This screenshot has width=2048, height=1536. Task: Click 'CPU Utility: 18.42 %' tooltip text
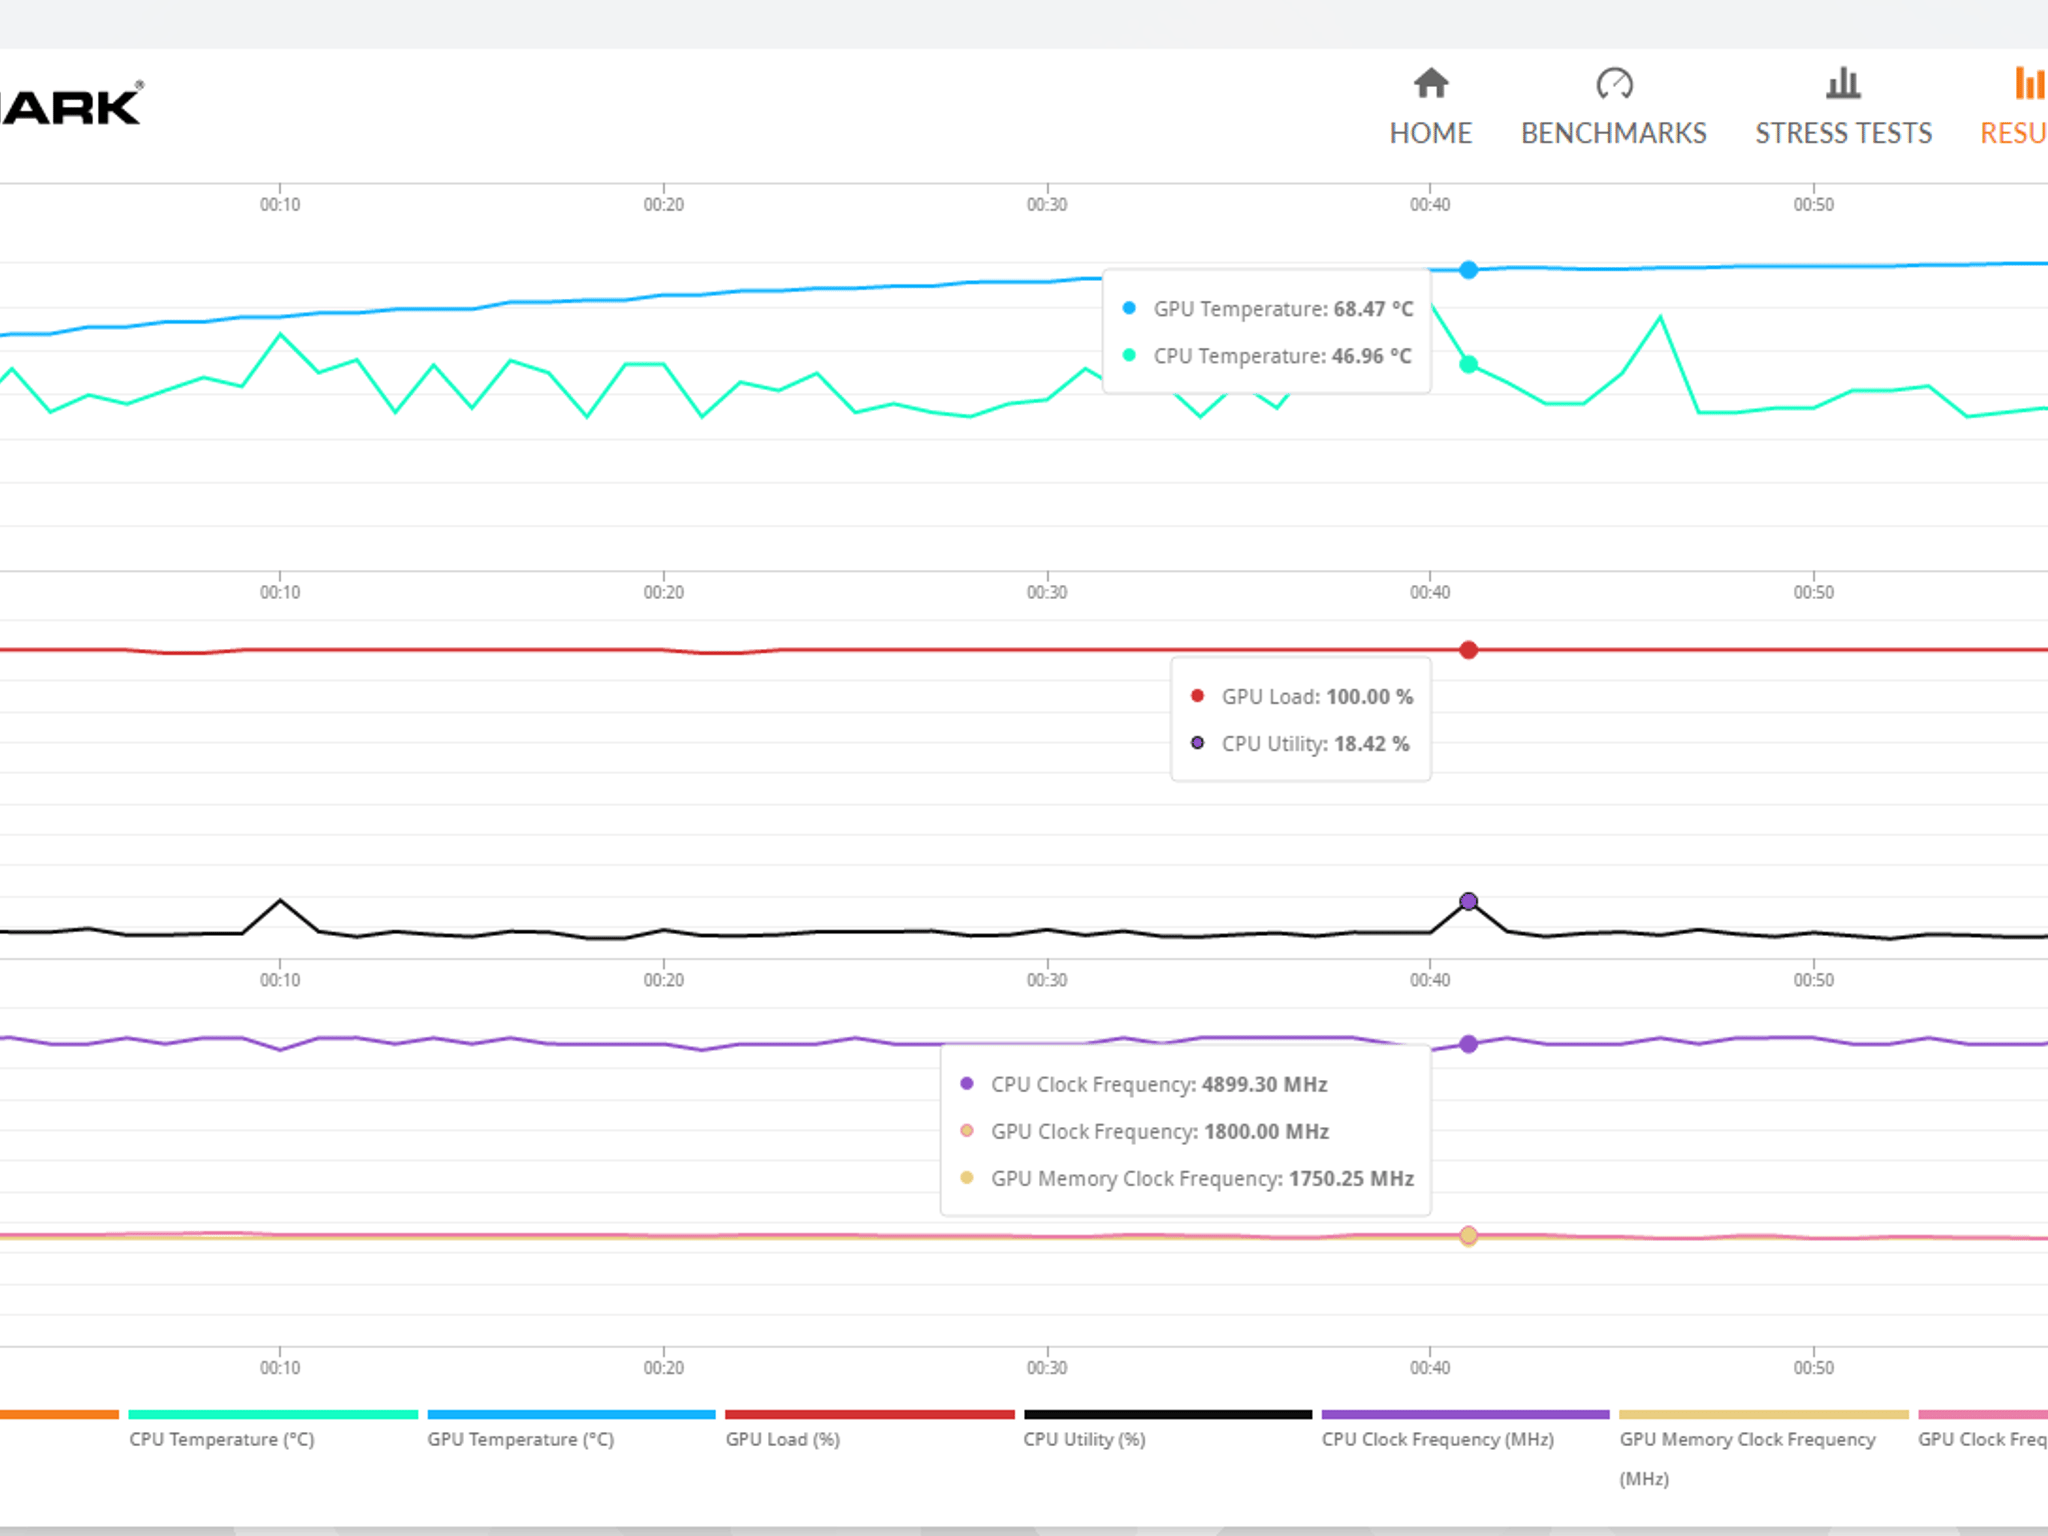pos(1315,744)
